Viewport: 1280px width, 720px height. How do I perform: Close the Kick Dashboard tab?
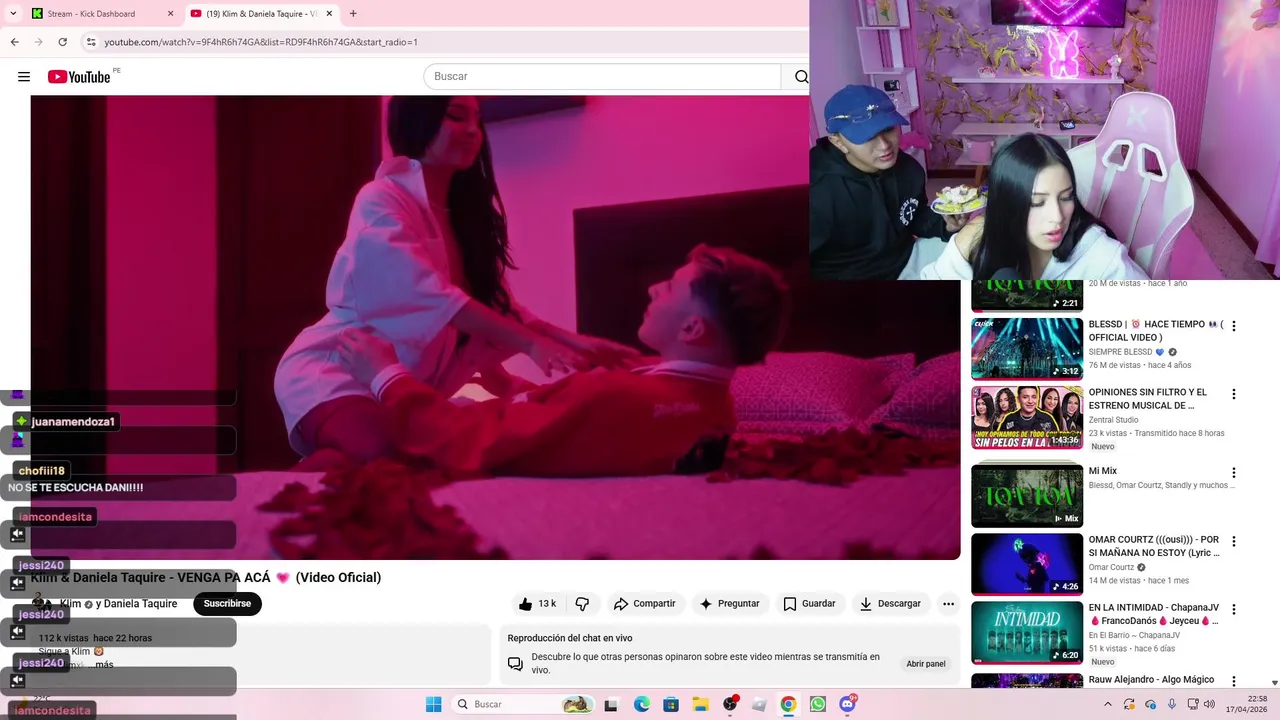pos(170,14)
